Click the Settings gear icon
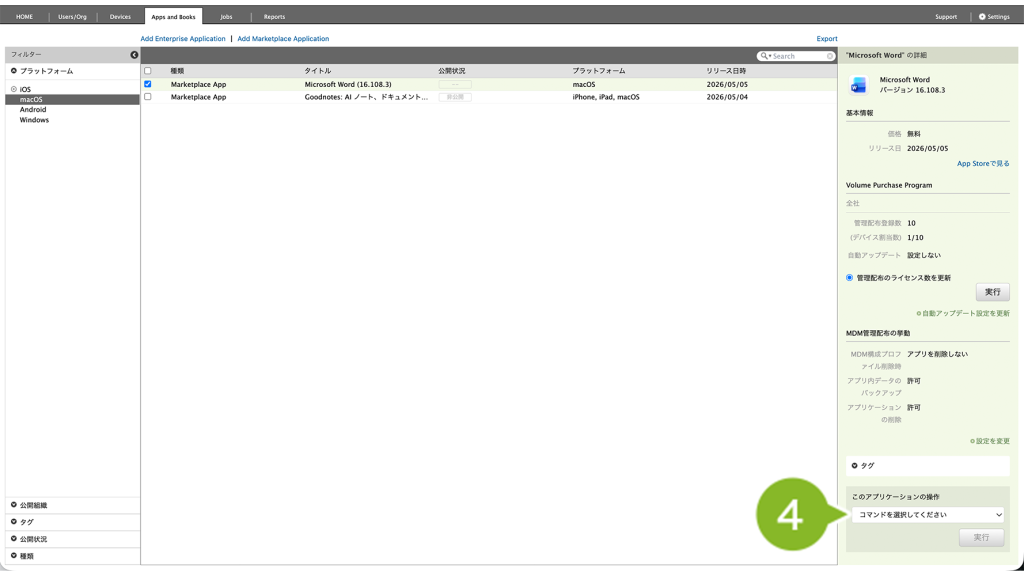Viewport: 1024px width, 576px height. 982,17
